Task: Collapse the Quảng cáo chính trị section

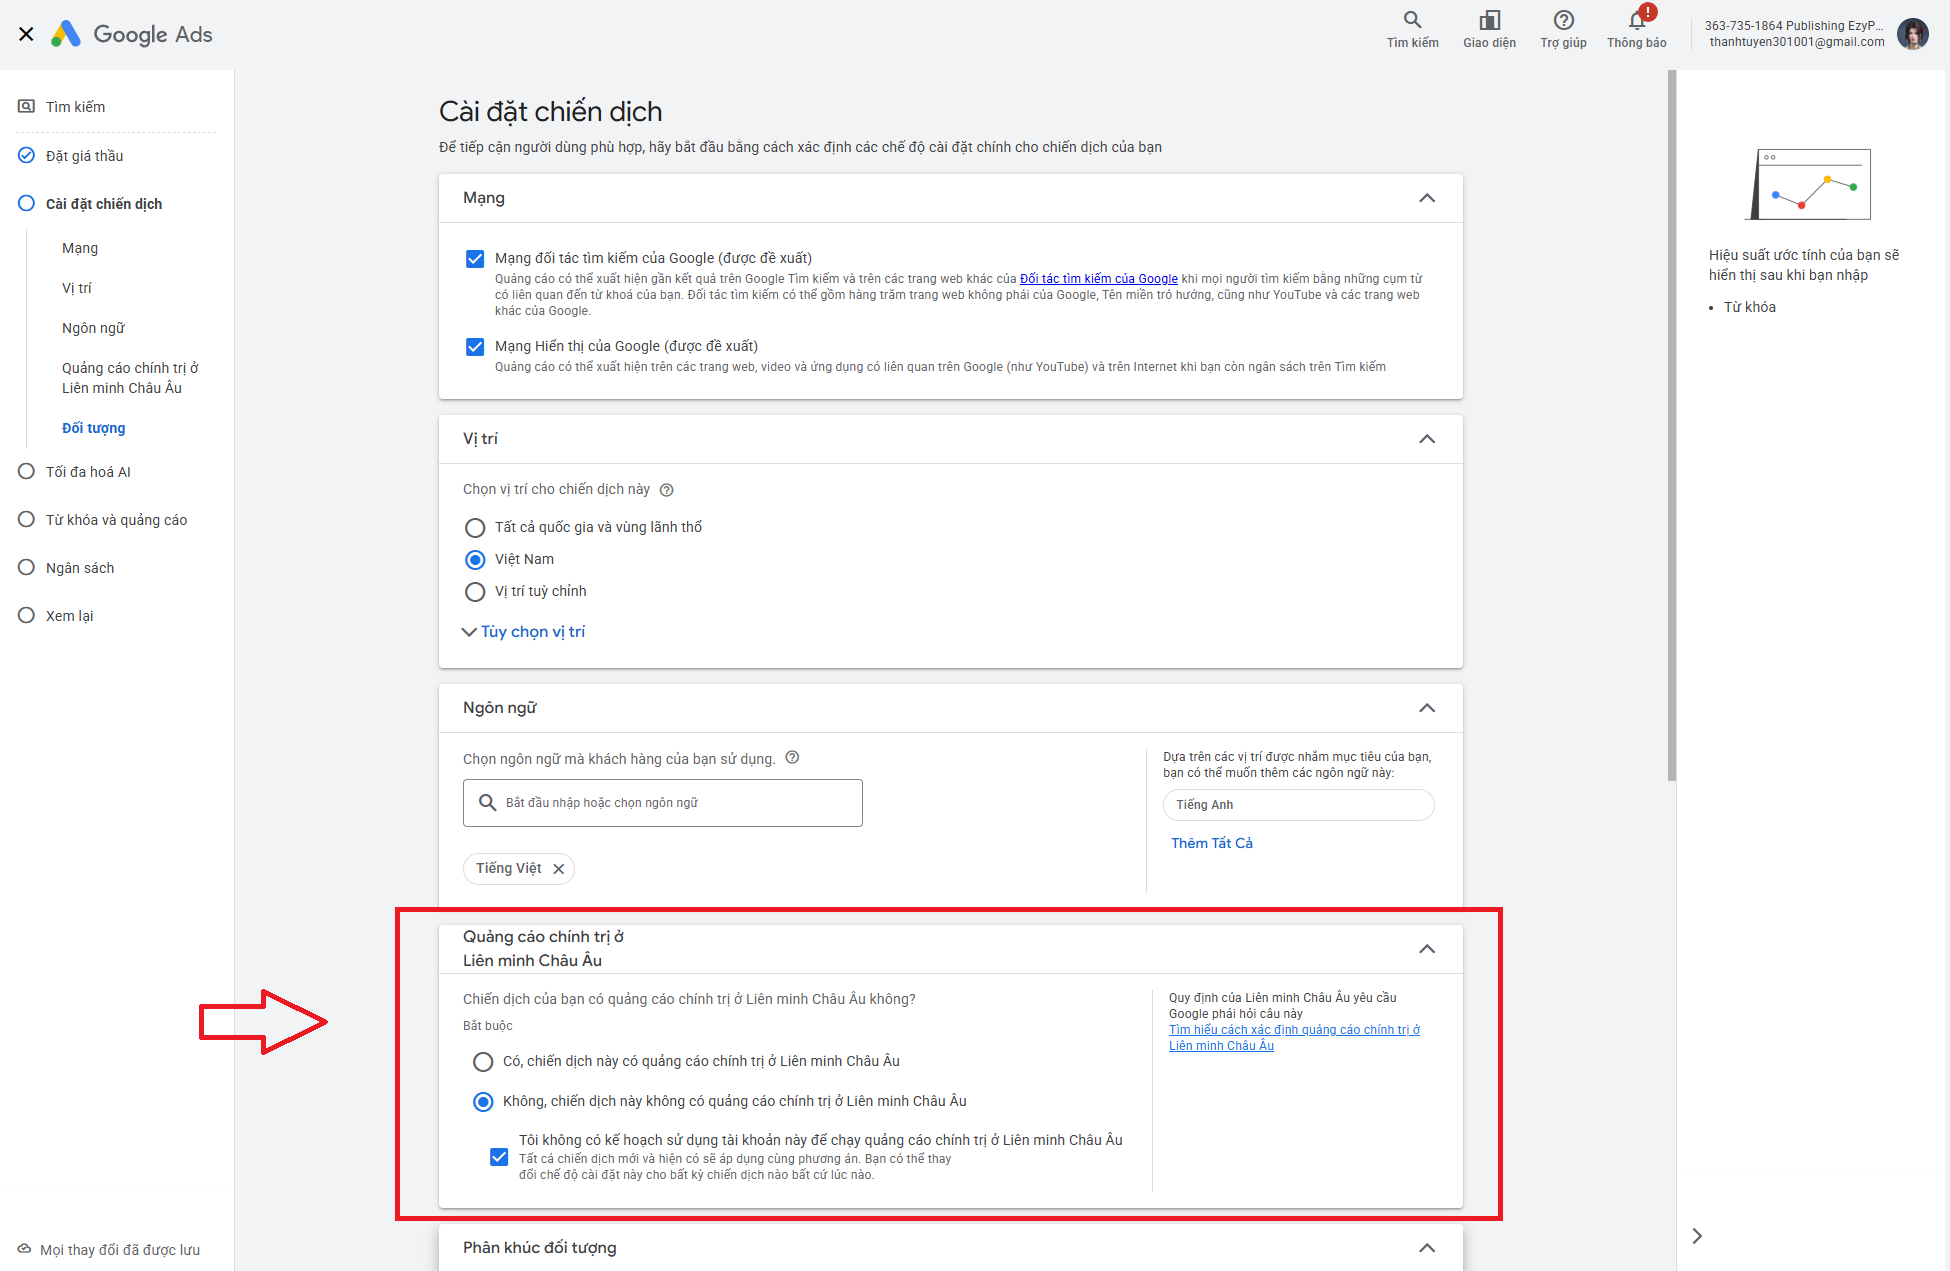Action: coord(1427,949)
